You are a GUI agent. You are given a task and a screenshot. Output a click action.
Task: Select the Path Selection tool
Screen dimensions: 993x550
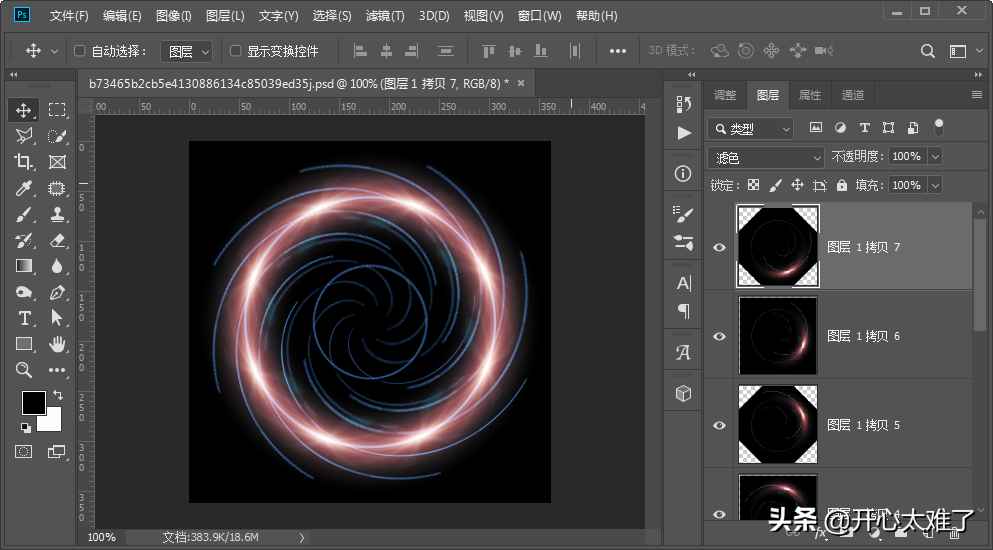(57, 318)
